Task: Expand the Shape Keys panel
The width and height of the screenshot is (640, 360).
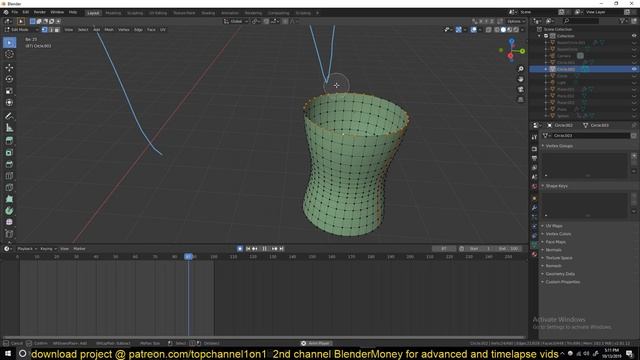Action: click(x=556, y=186)
